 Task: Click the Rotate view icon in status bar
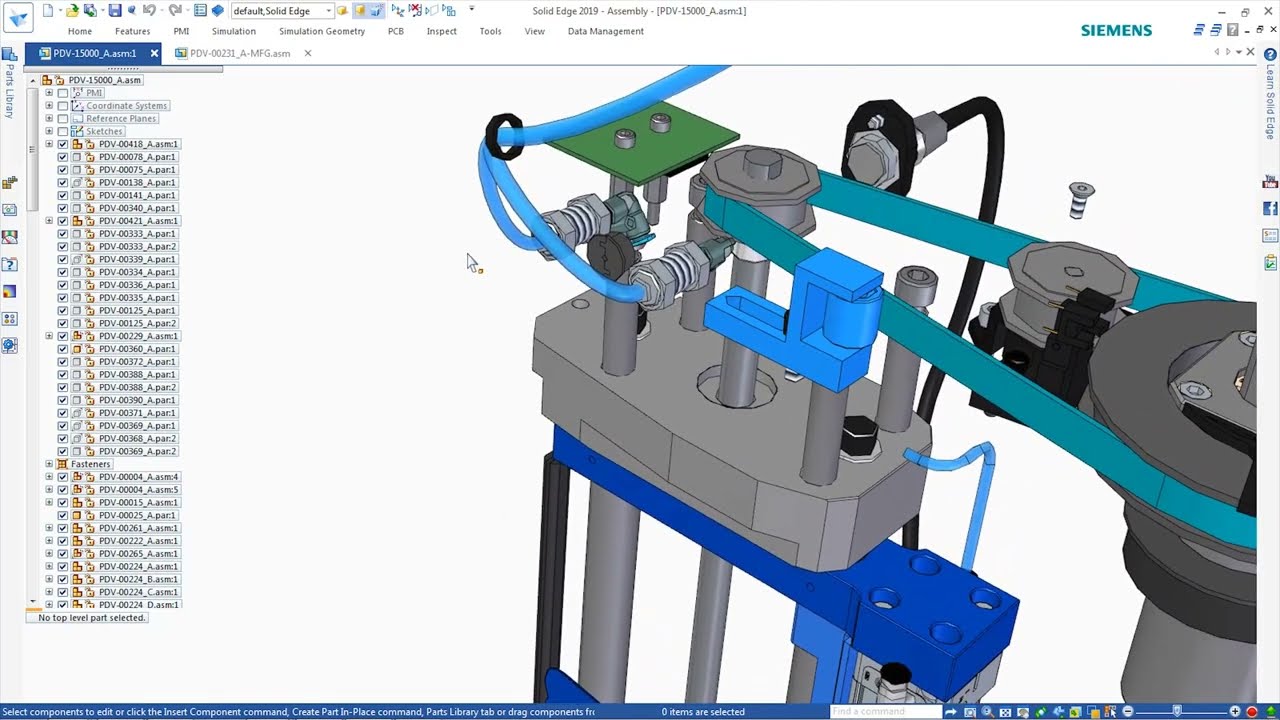coord(1040,712)
